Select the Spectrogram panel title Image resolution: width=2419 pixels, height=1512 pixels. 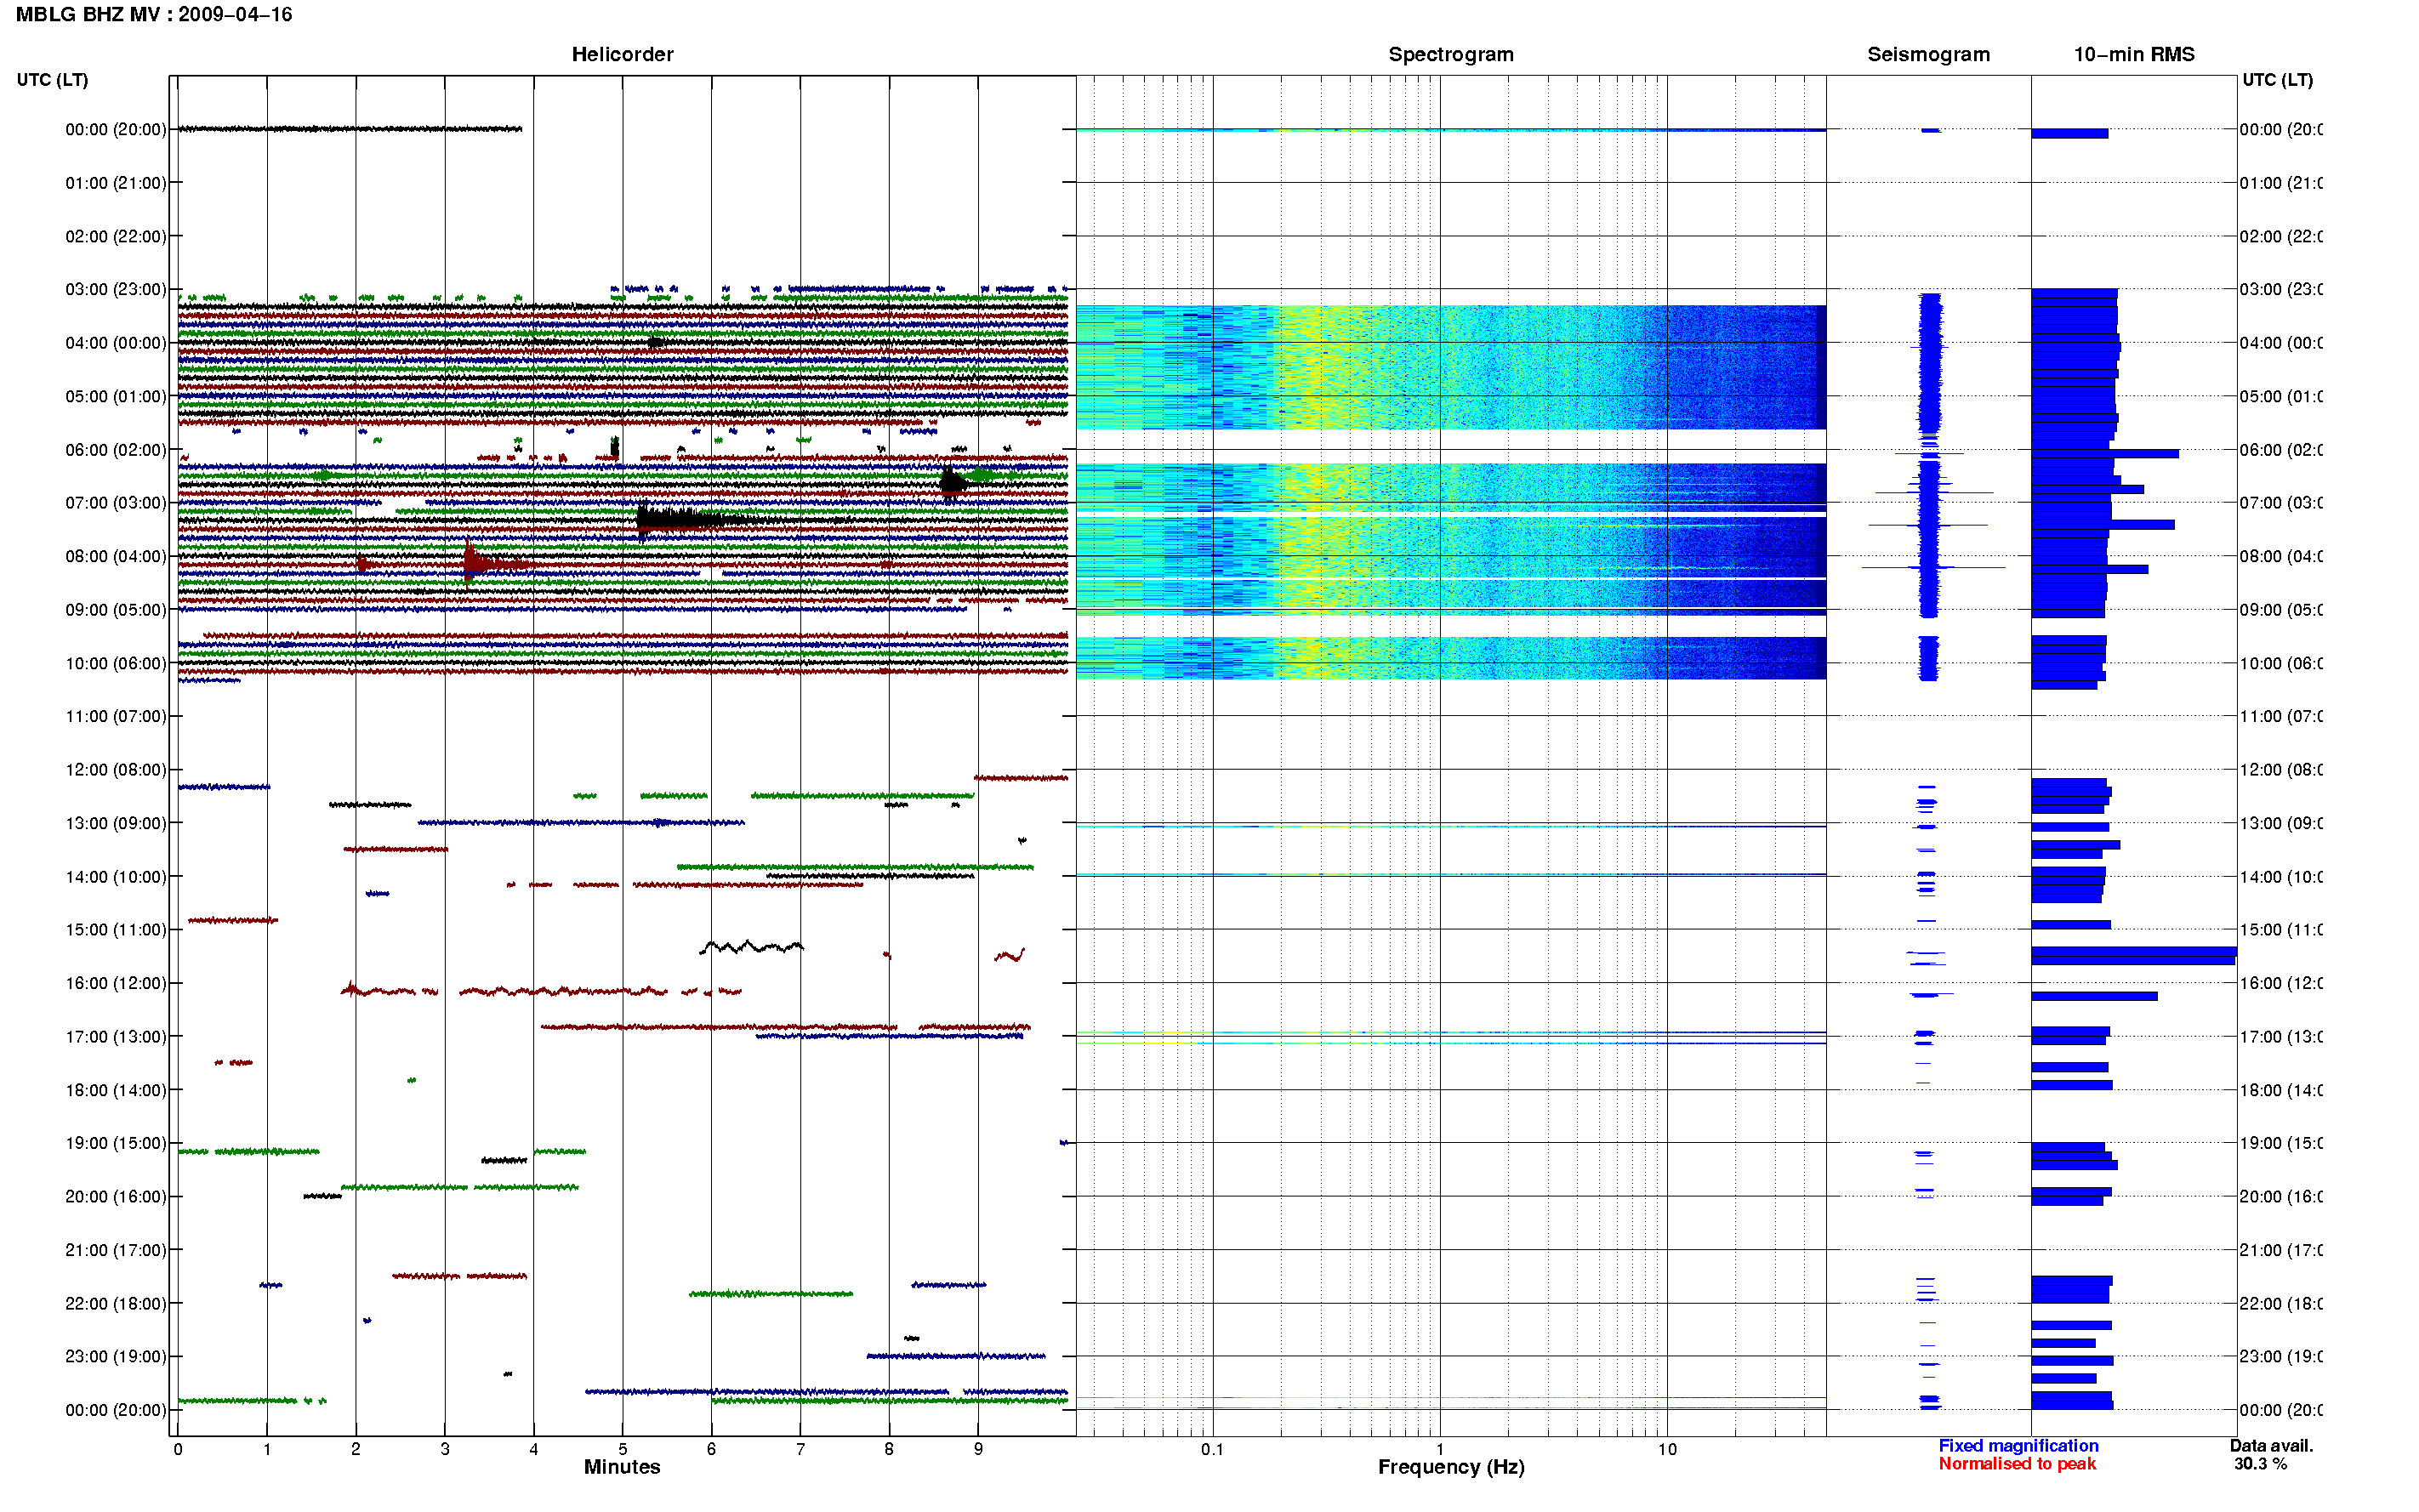pos(1450,54)
